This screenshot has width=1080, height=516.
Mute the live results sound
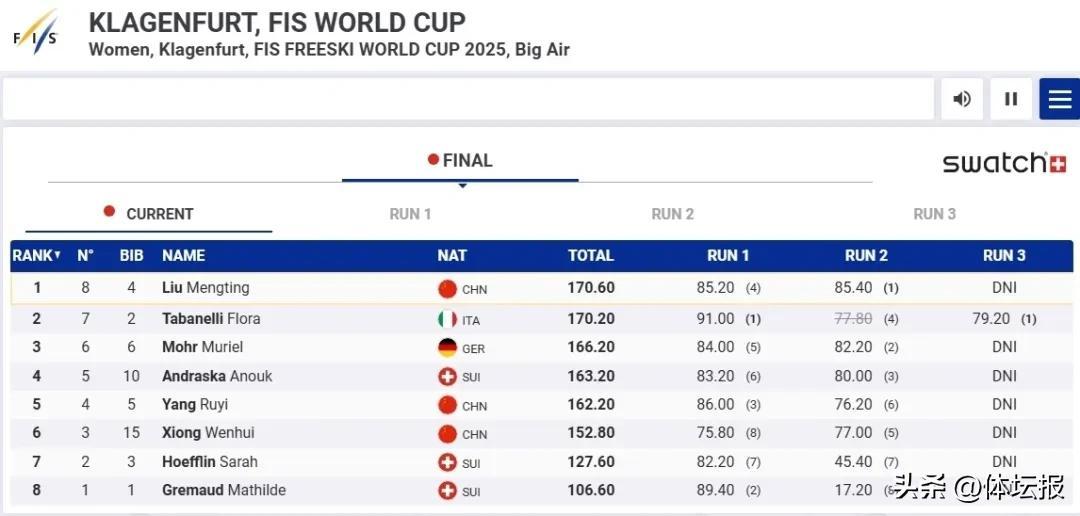click(x=962, y=99)
